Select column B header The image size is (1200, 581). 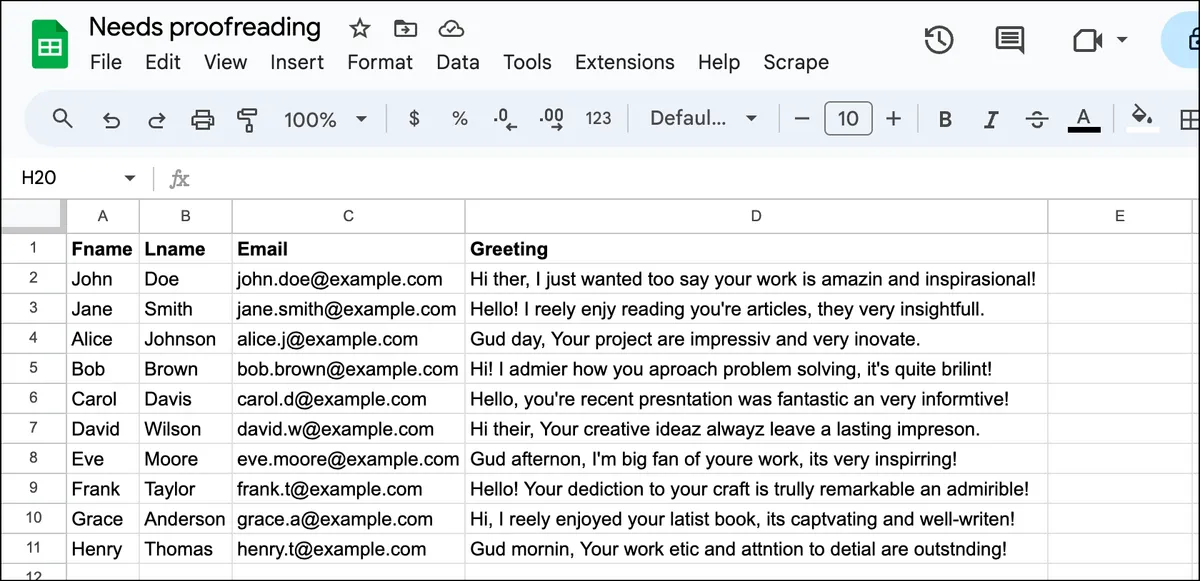point(186,216)
